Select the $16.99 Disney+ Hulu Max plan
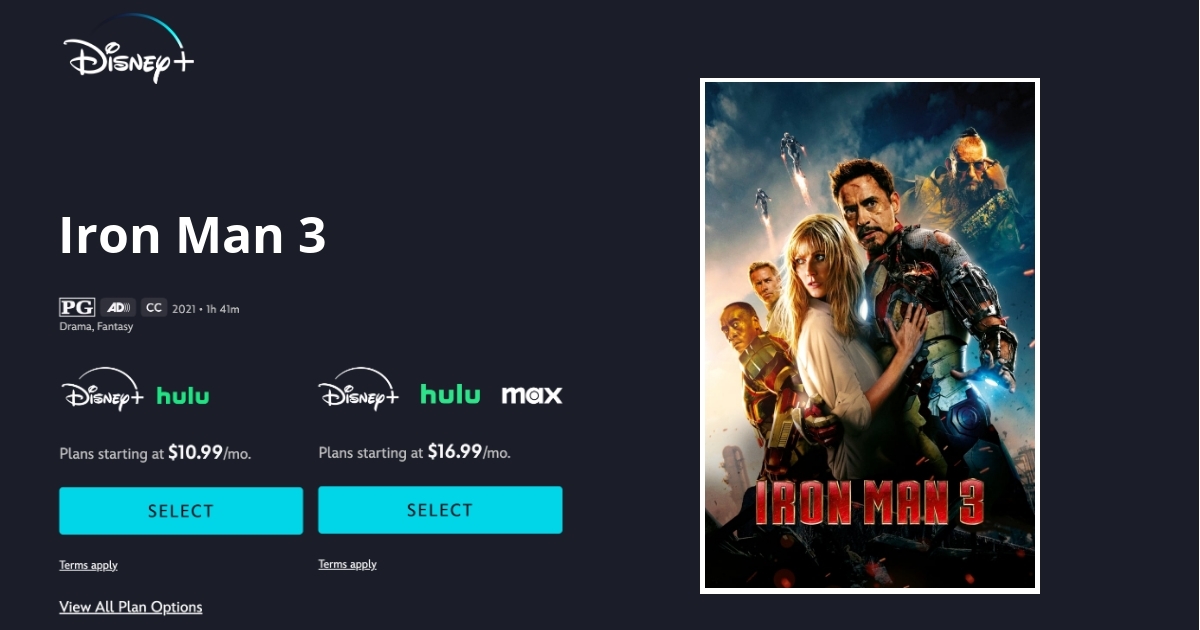1200x630 pixels. (x=440, y=510)
